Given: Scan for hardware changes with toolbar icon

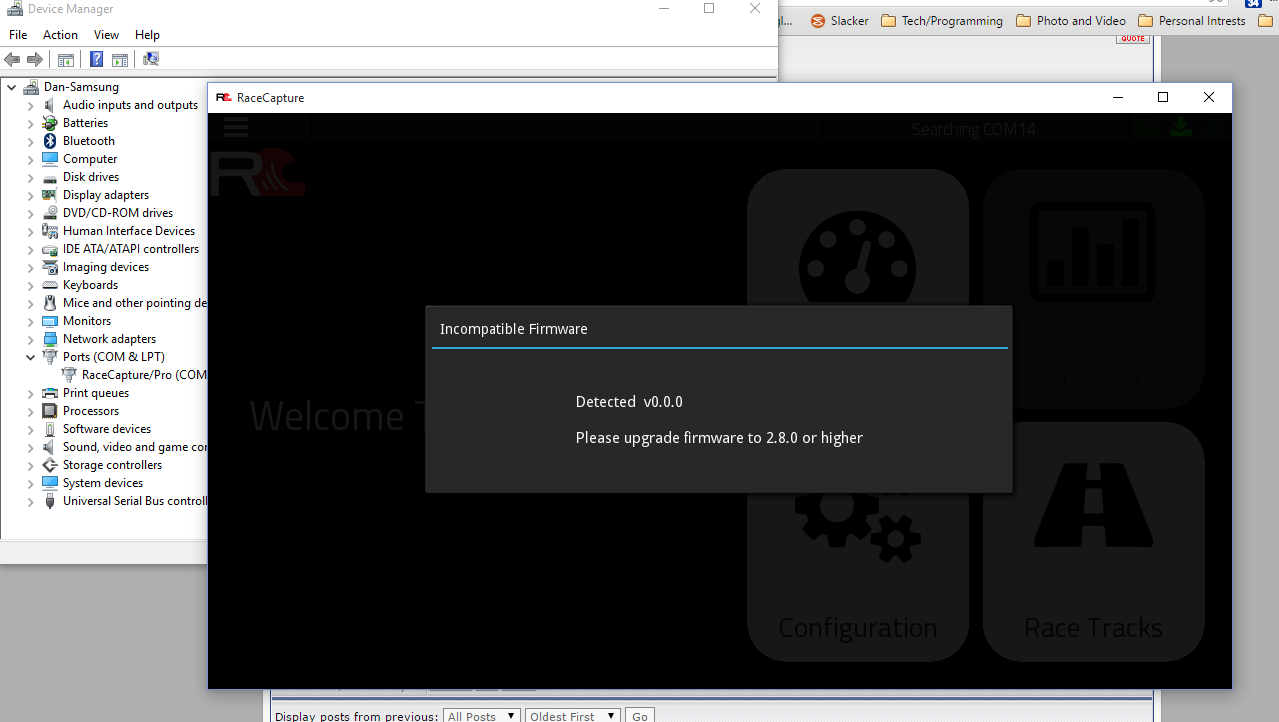Looking at the screenshot, I should 151,59.
